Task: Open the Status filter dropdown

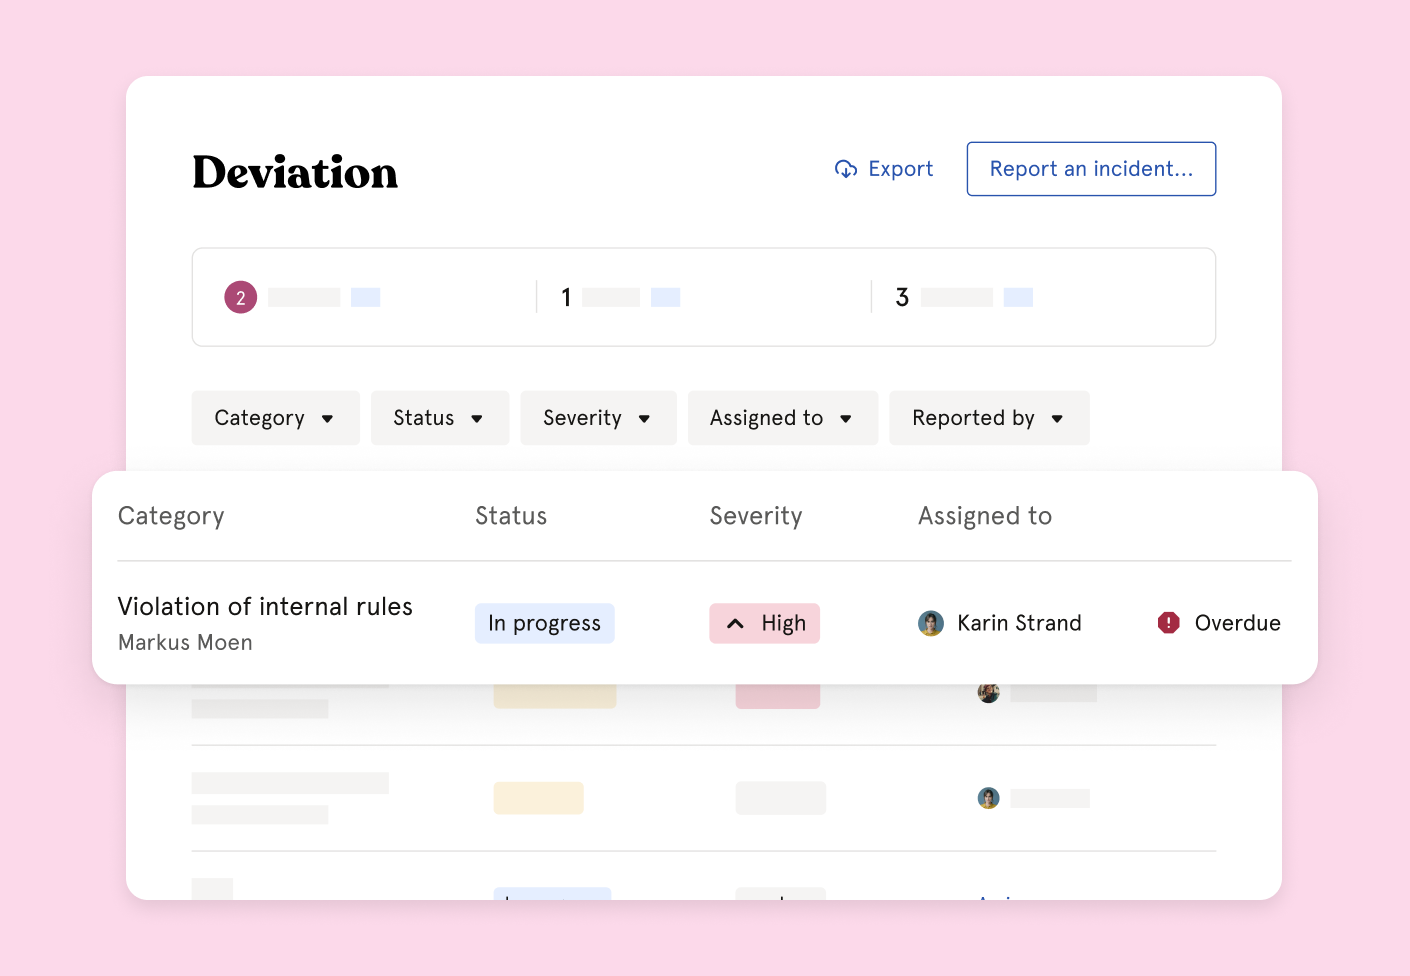Action: [439, 418]
